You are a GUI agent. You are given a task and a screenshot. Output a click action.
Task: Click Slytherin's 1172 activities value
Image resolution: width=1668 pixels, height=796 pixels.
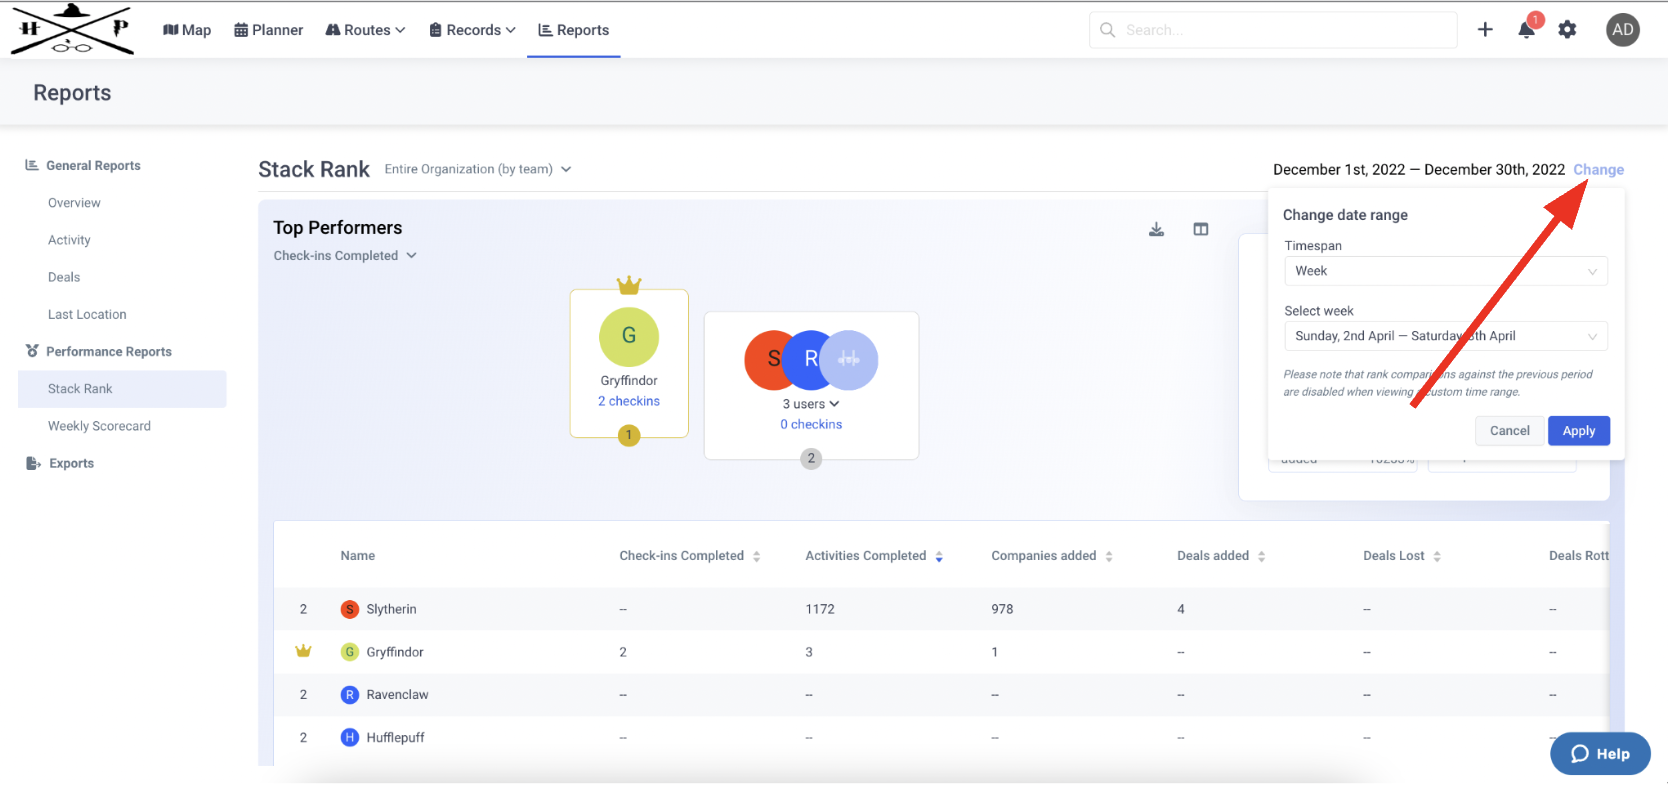point(820,609)
